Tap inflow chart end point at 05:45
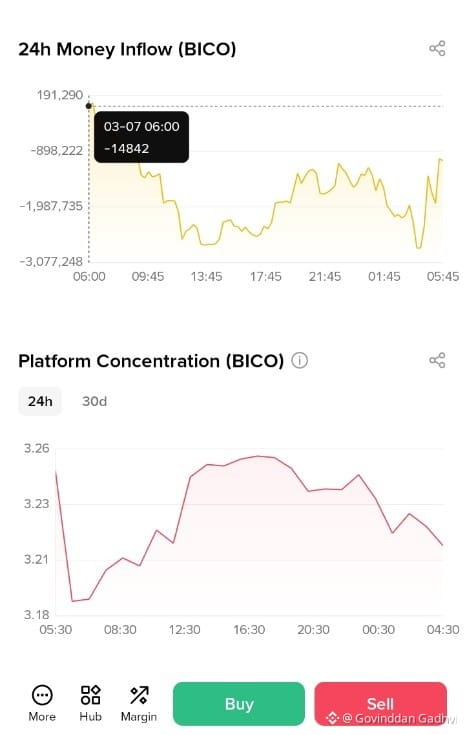 pos(441,160)
